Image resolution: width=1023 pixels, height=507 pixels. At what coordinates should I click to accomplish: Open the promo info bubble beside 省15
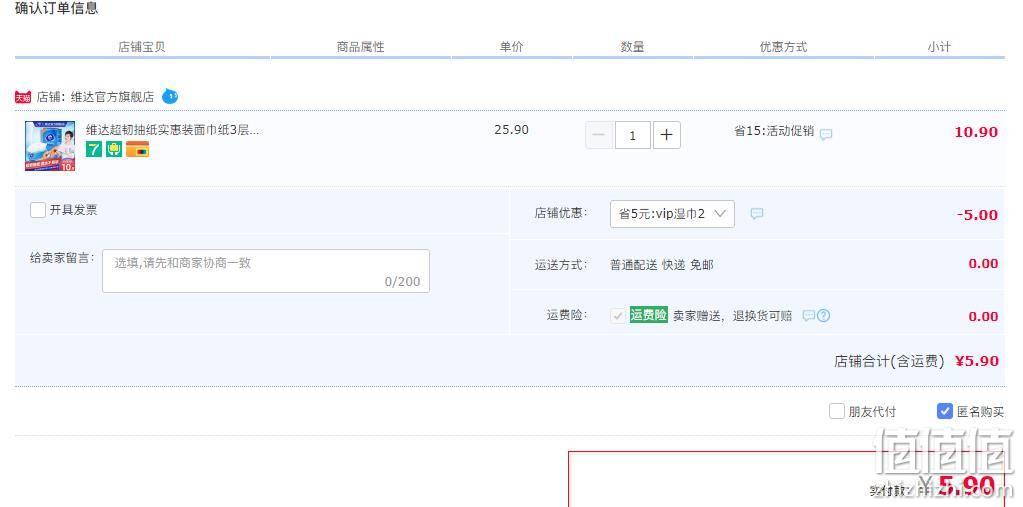[826, 134]
